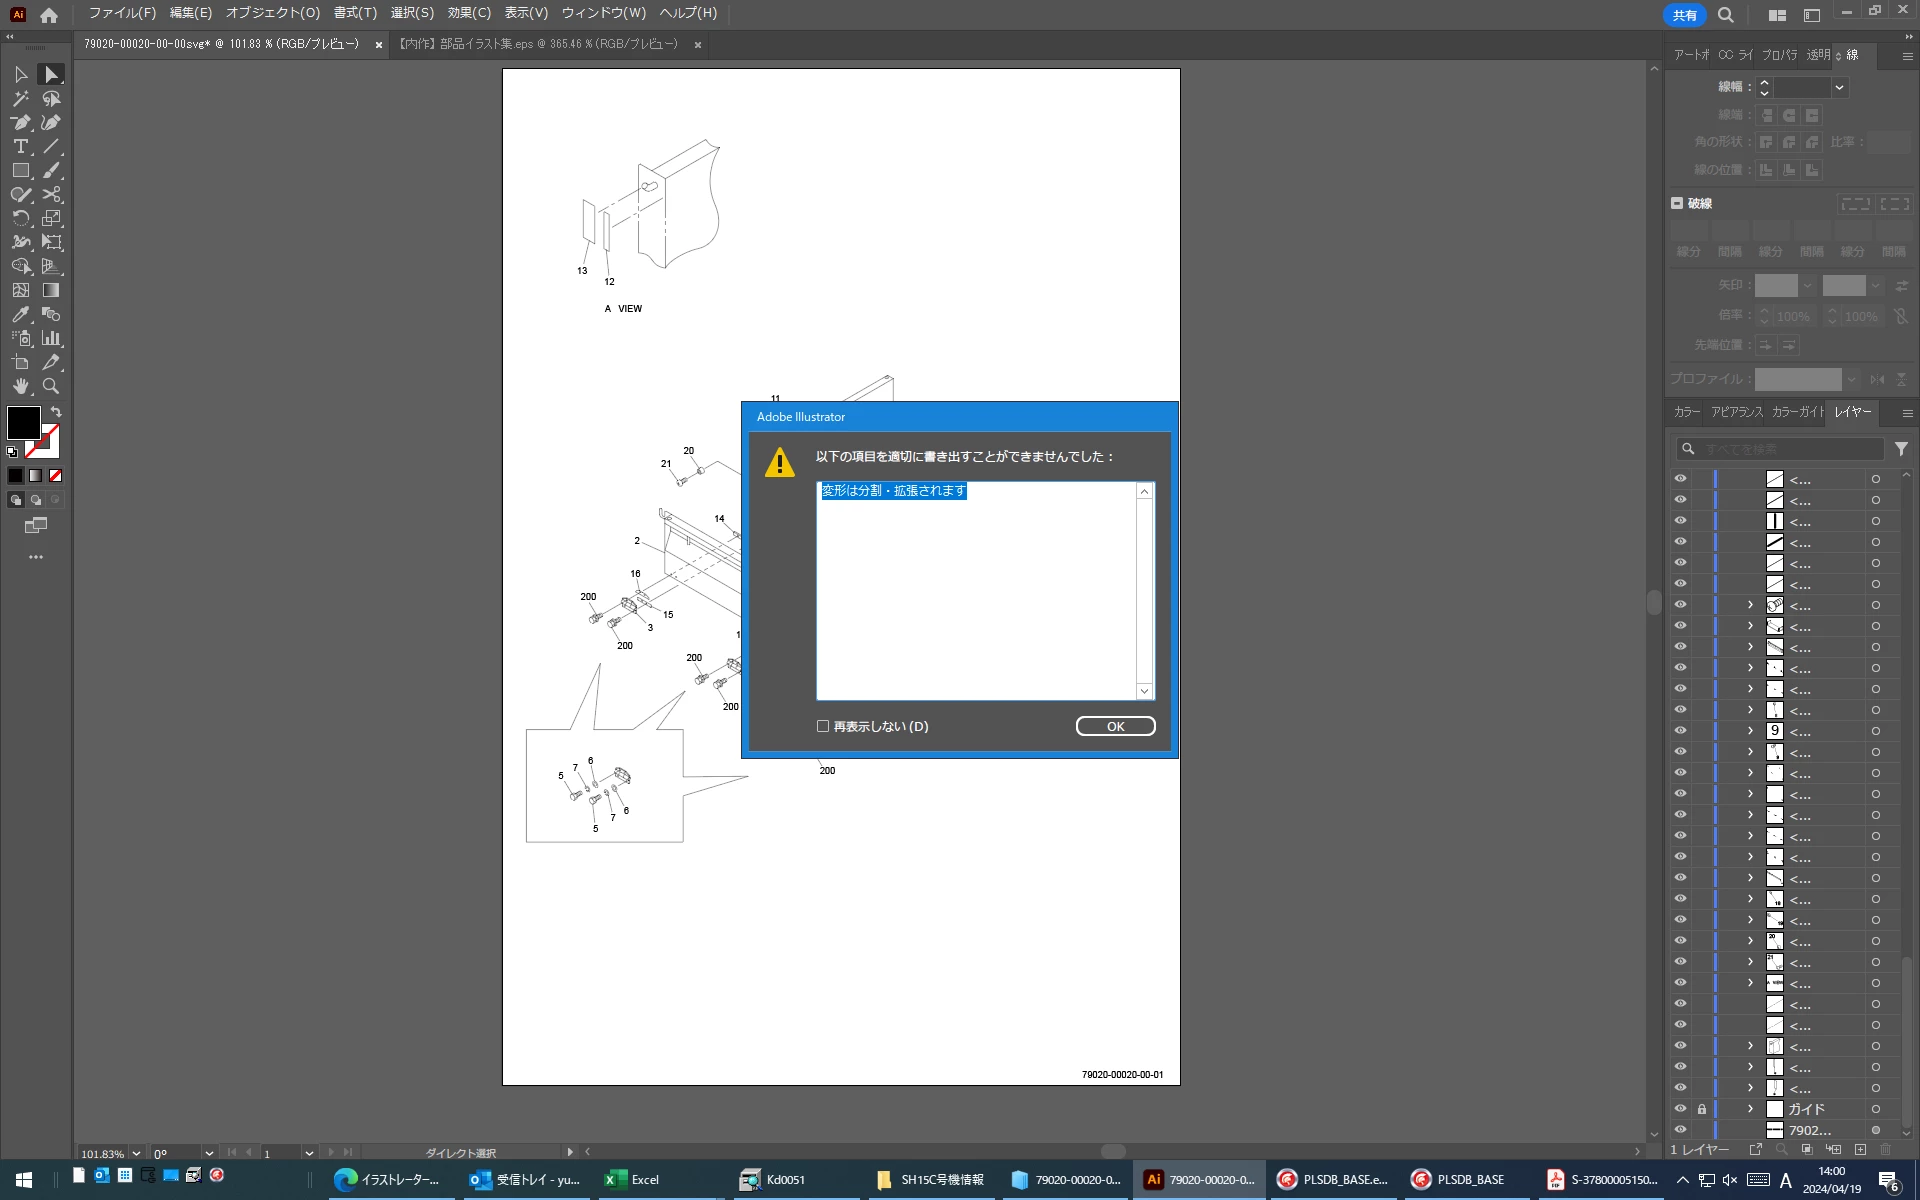Select the Magic Wand tool
The image size is (1920, 1200).
tap(20, 99)
